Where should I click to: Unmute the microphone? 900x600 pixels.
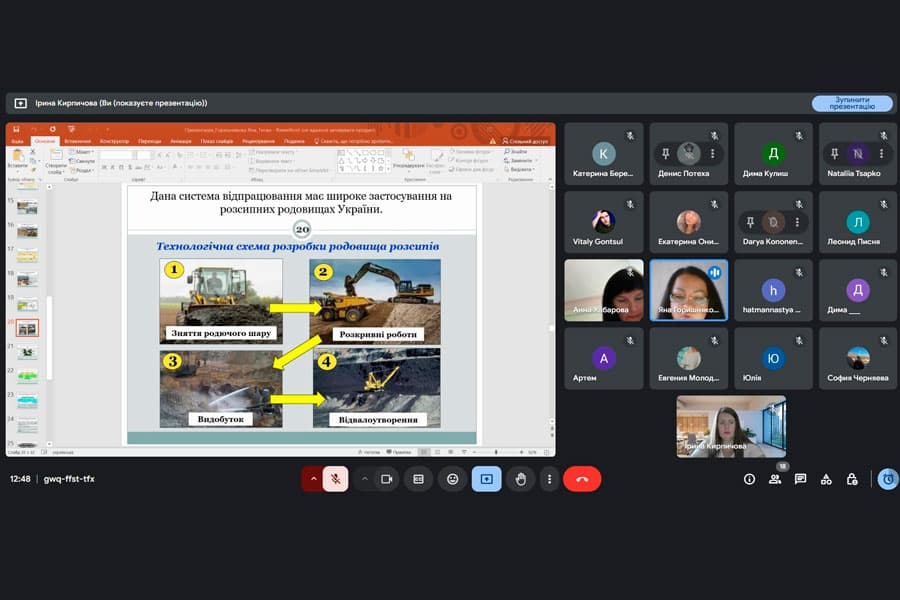[x=335, y=479]
